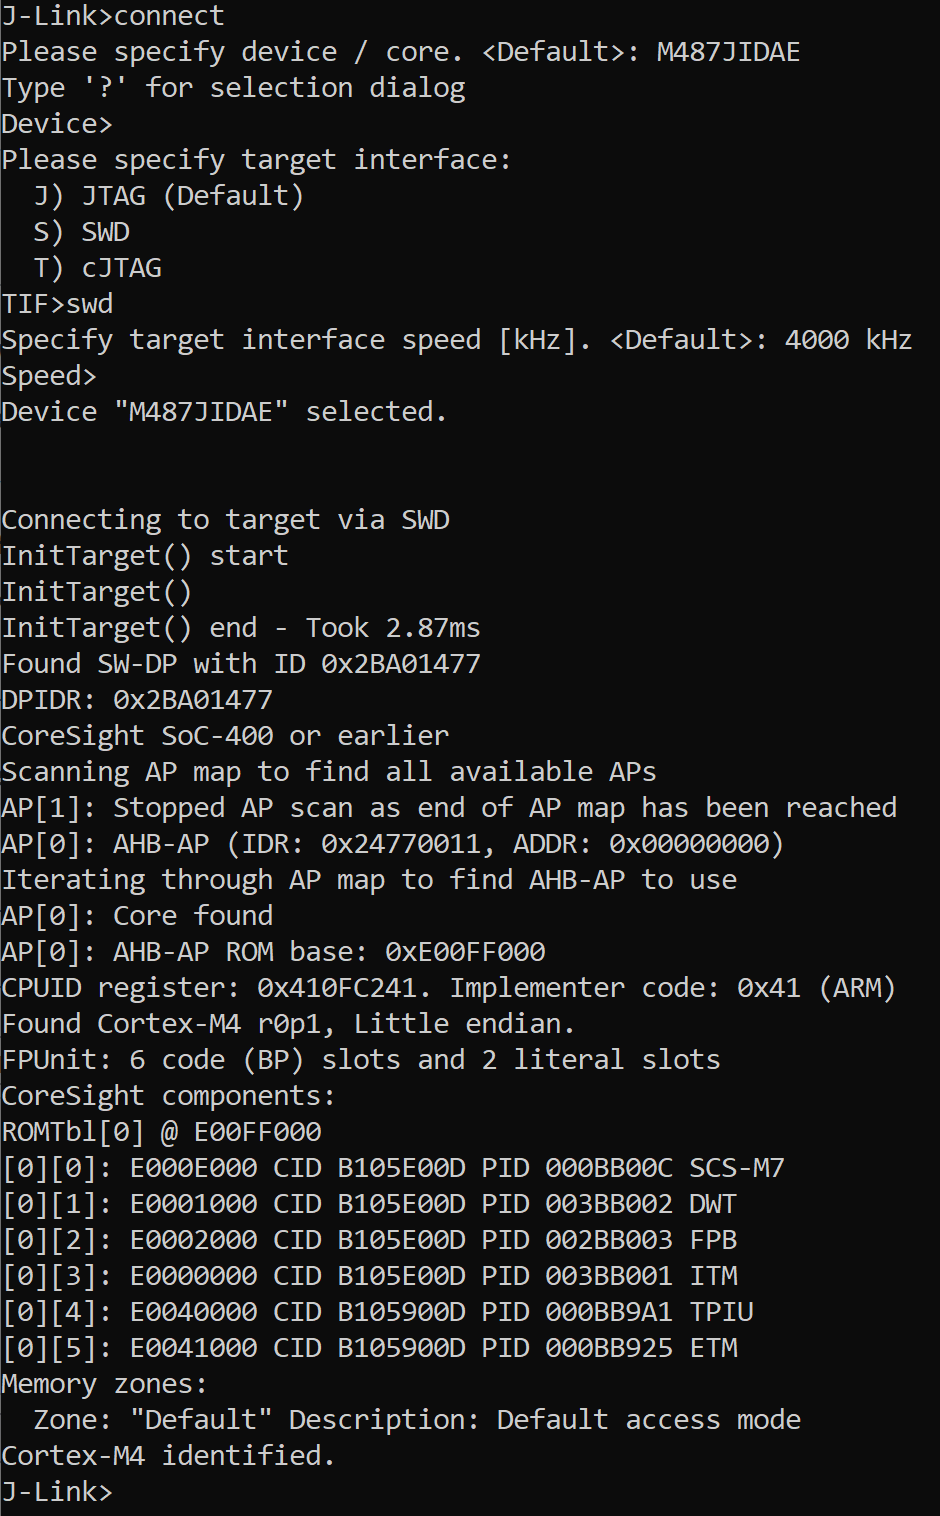Click the AHB-AP ROM base address 0xE00FF000

point(465,952)
